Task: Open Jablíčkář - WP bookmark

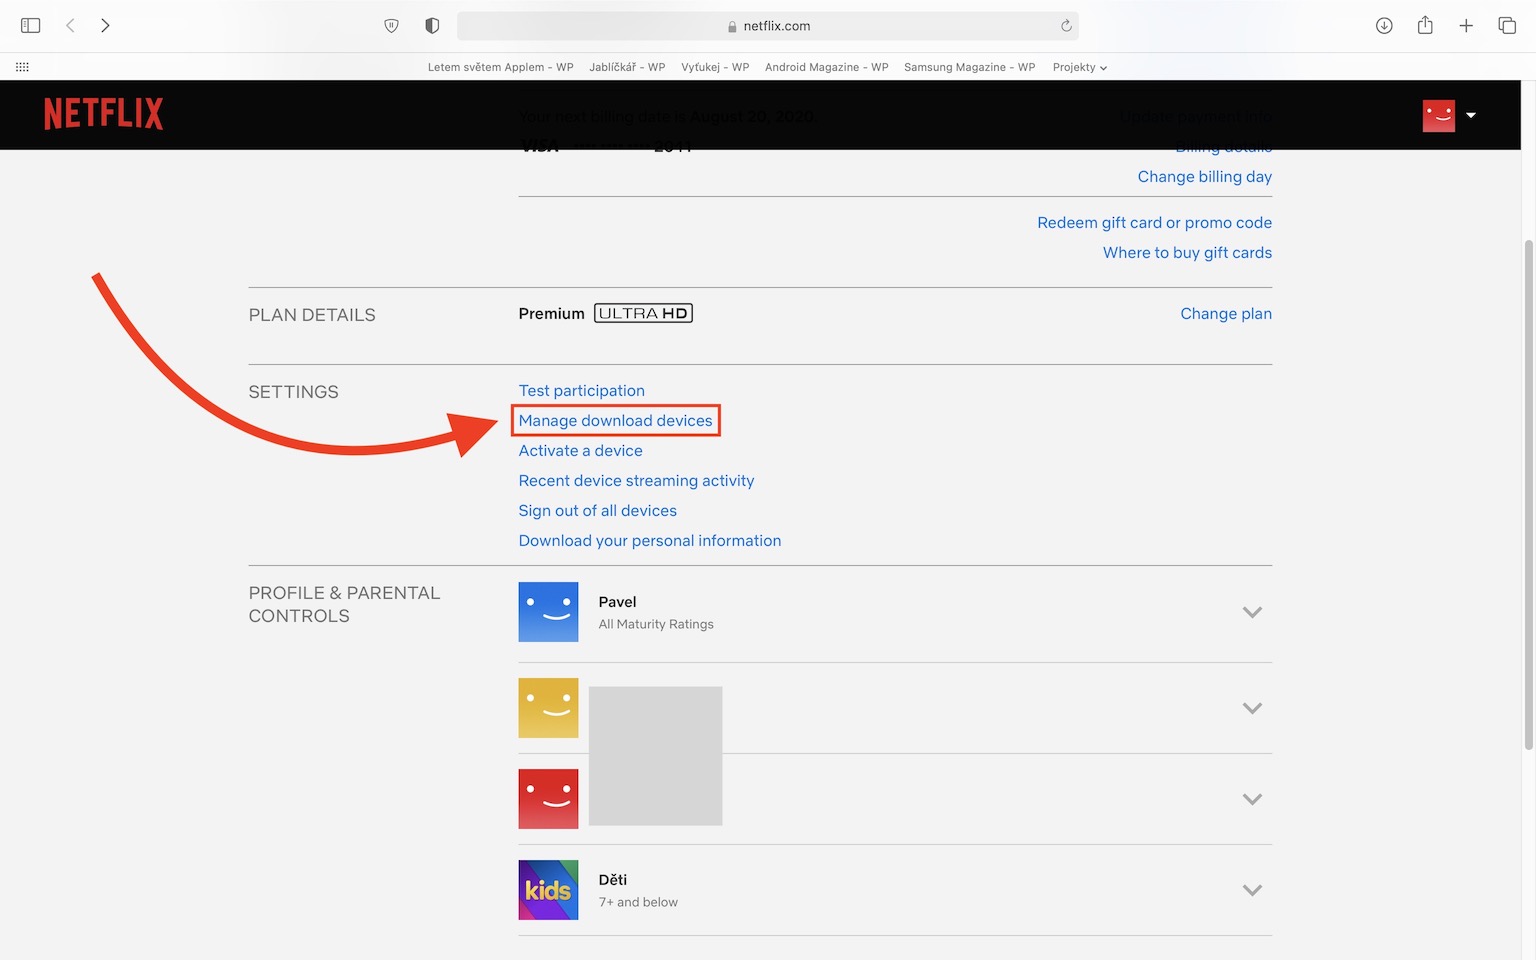Action: tap(627, 67)
